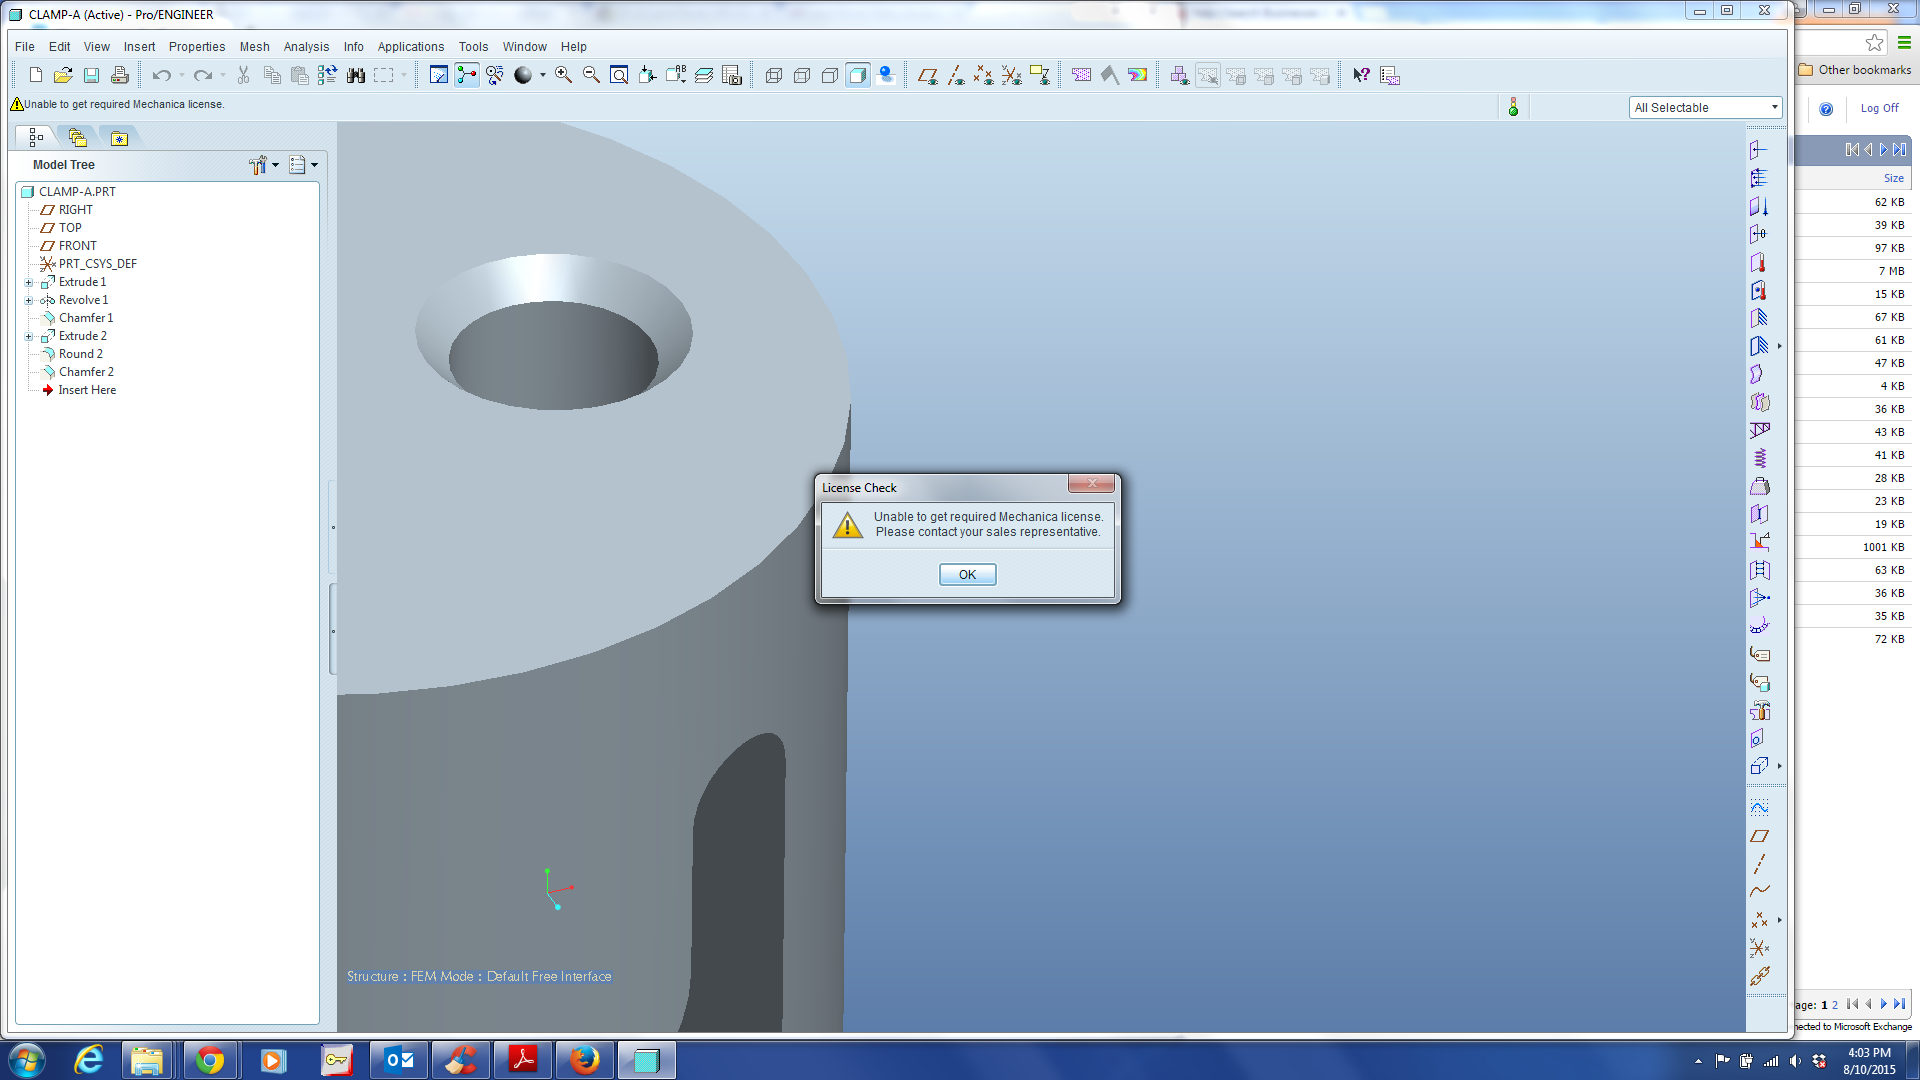
Task: Open the model display sphere icon
Action: (522, 75)
